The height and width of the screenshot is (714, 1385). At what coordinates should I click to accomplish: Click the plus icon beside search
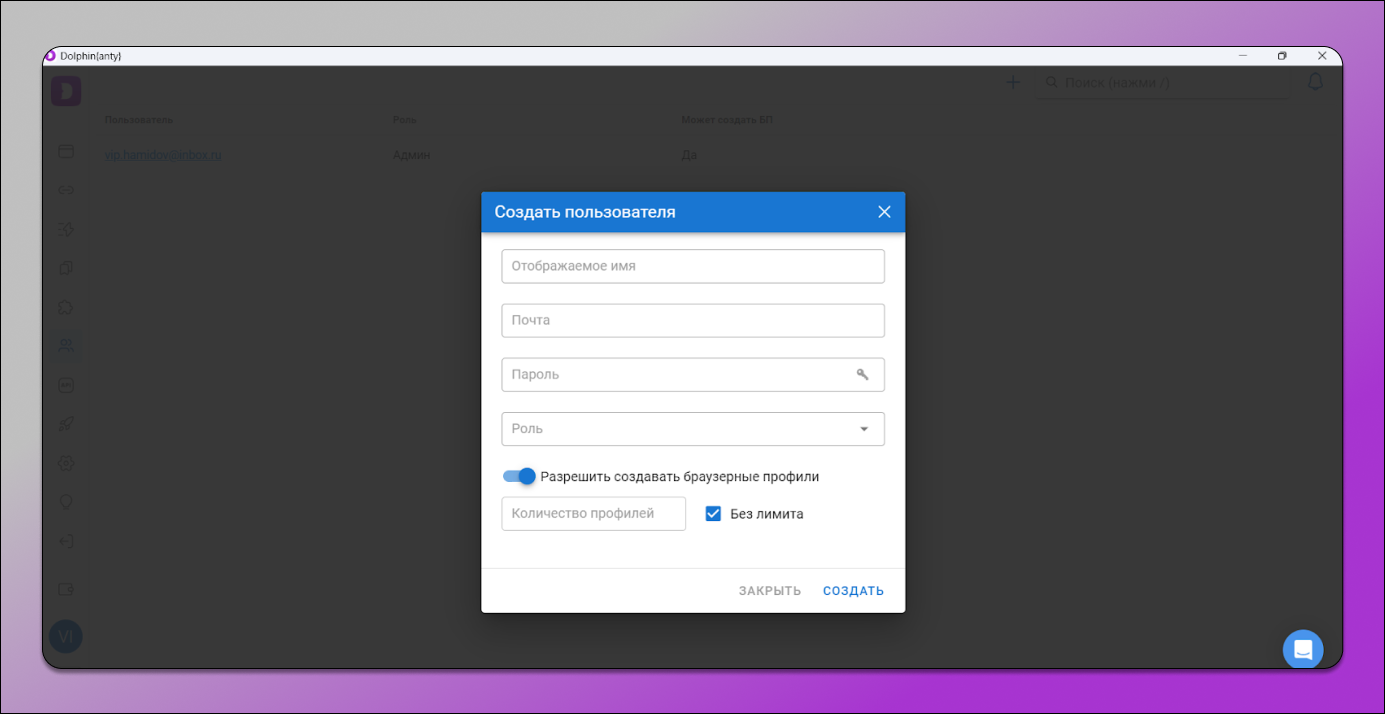(1012, 83)
